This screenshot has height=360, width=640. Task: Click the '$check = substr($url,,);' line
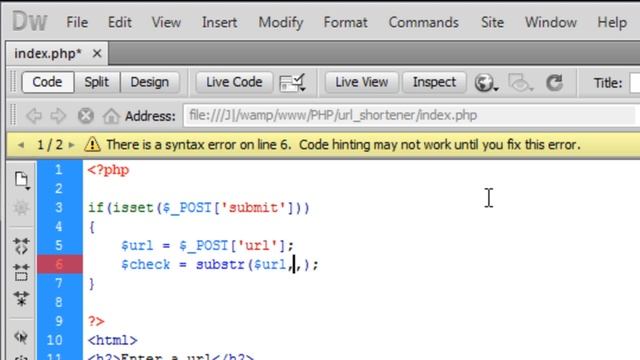[220, 264]
